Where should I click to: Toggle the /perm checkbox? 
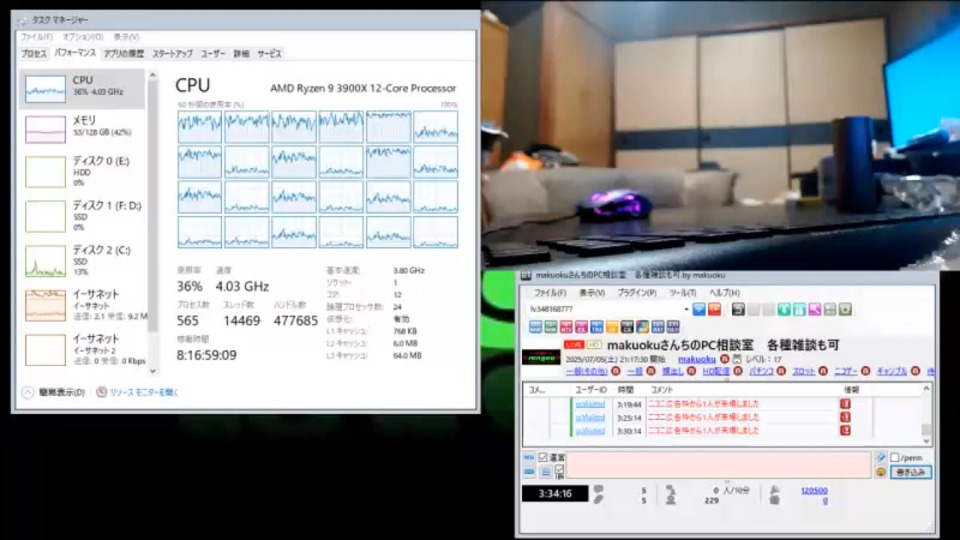pos(894,457)
